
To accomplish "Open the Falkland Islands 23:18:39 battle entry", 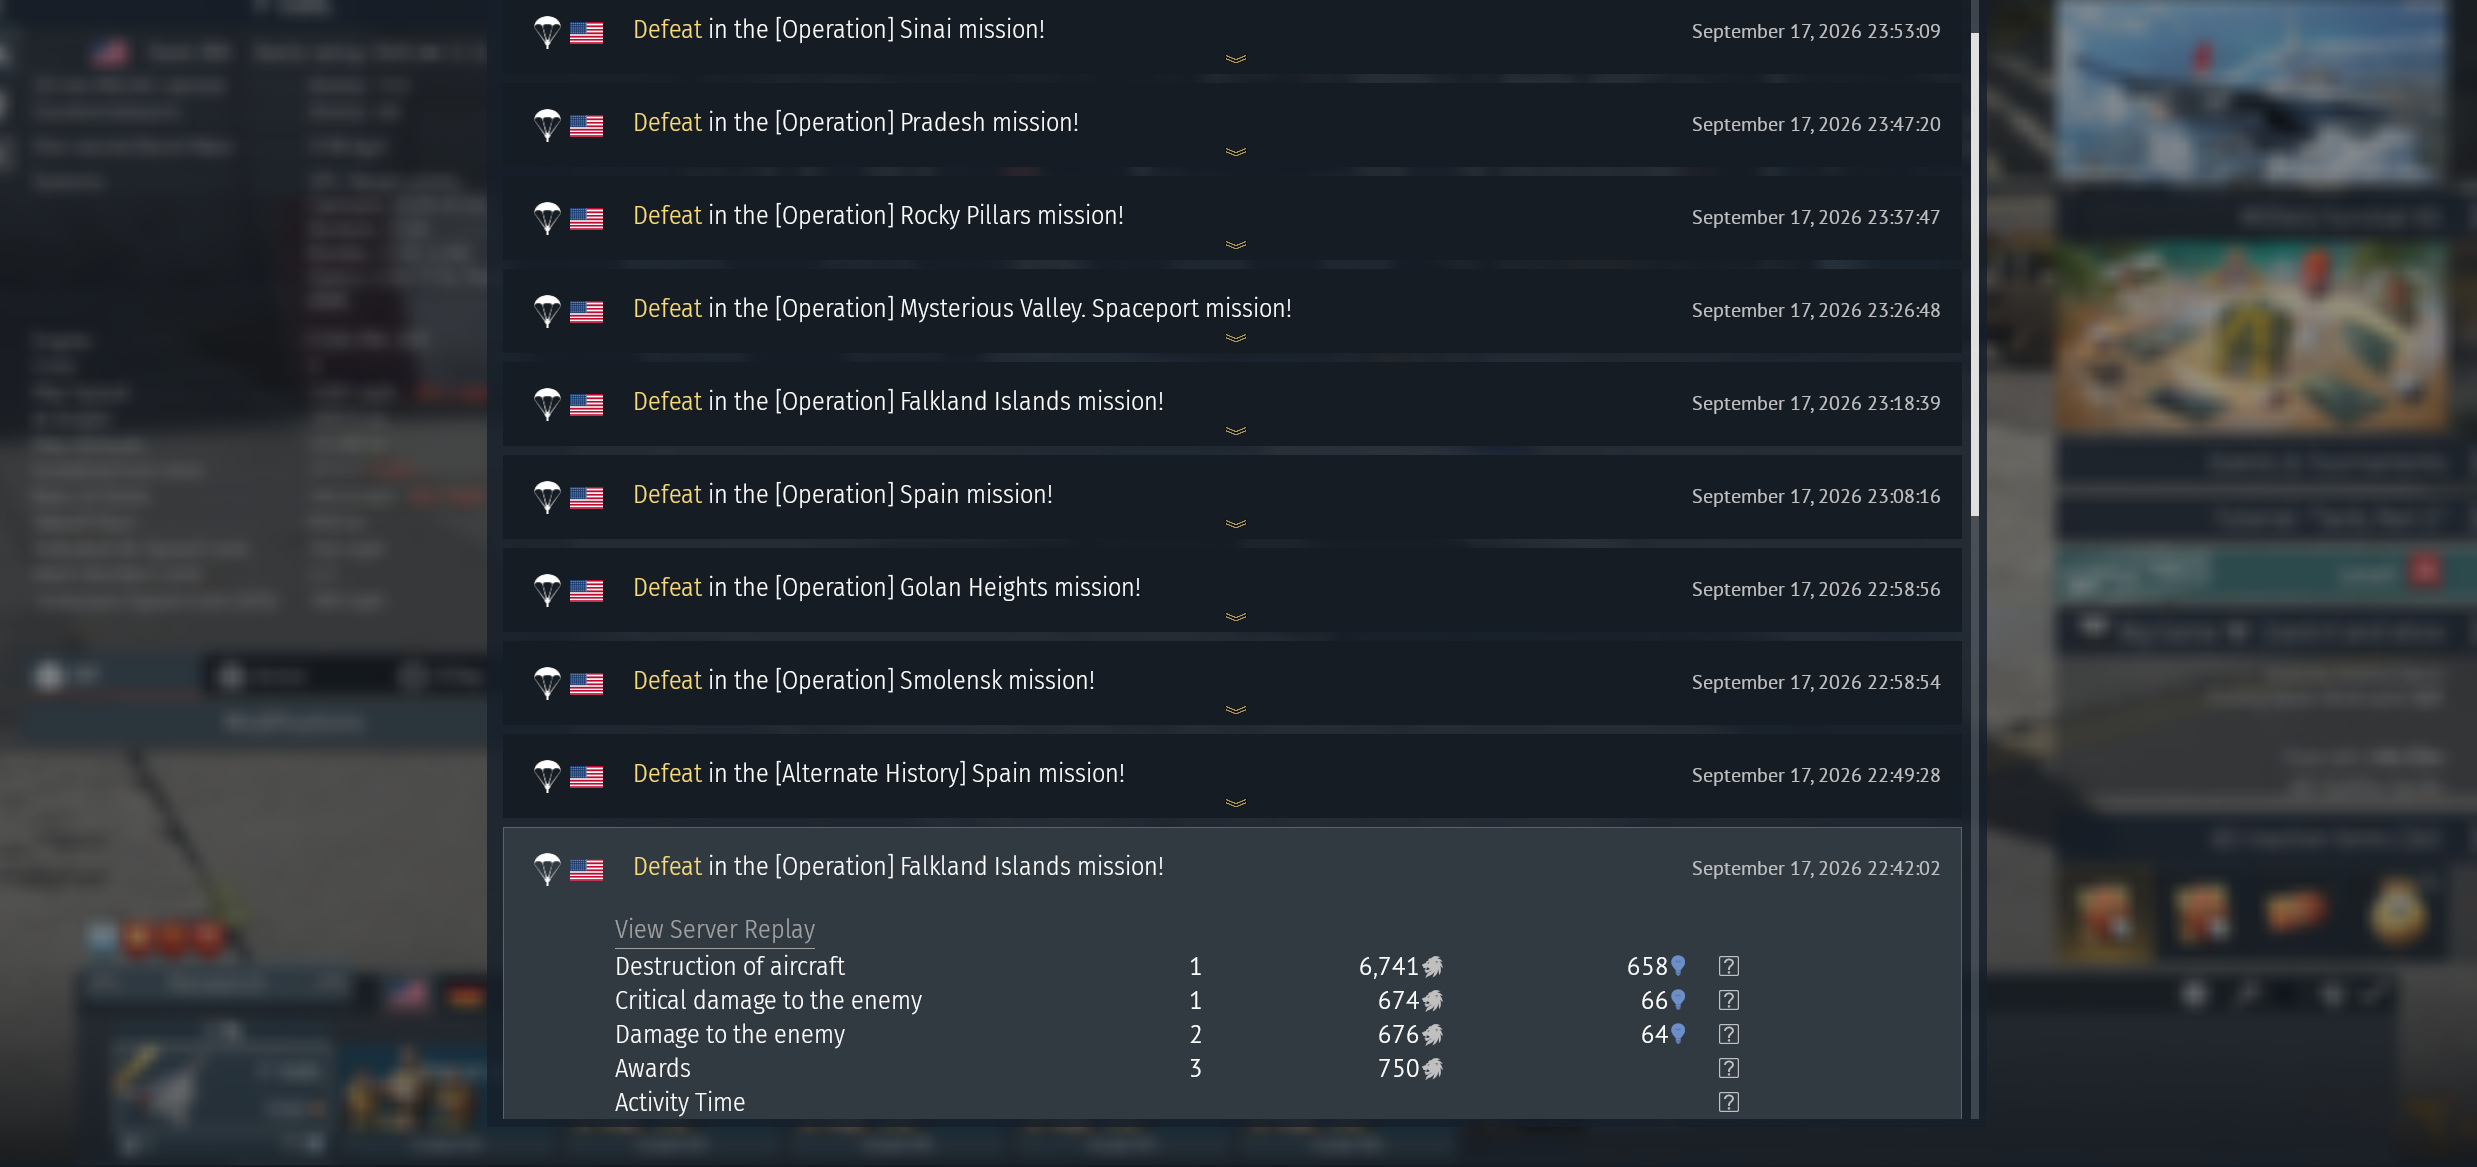I will point(1232,405).
